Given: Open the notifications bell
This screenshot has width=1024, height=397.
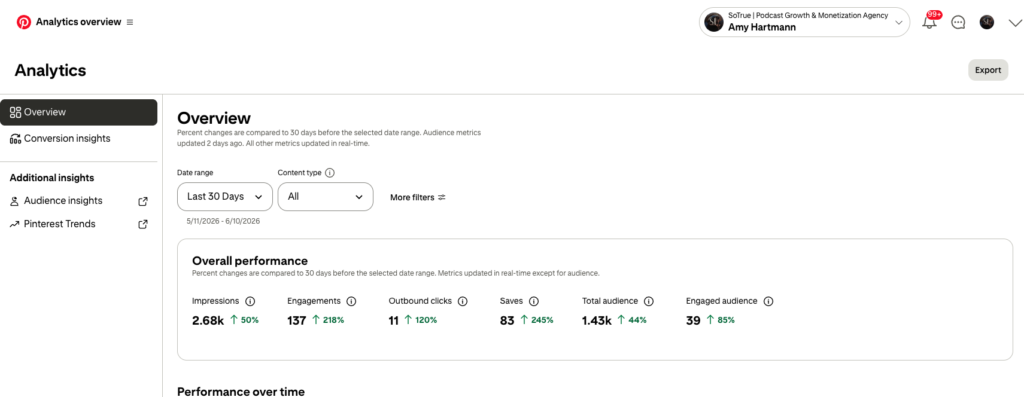Looking at the screenshot, I should [x=929, y=22].
